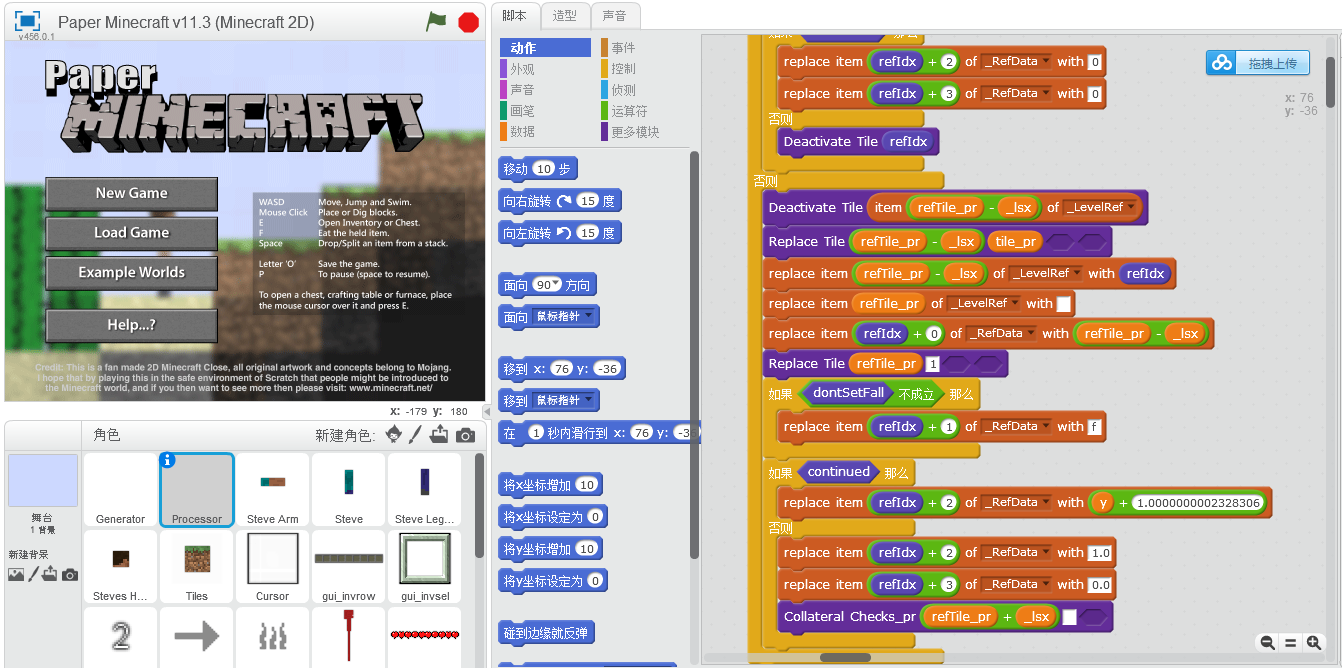Click the Help...? button
Image resolution: width=1342 pixels, height=668 pixels.
tap(131, 326)
